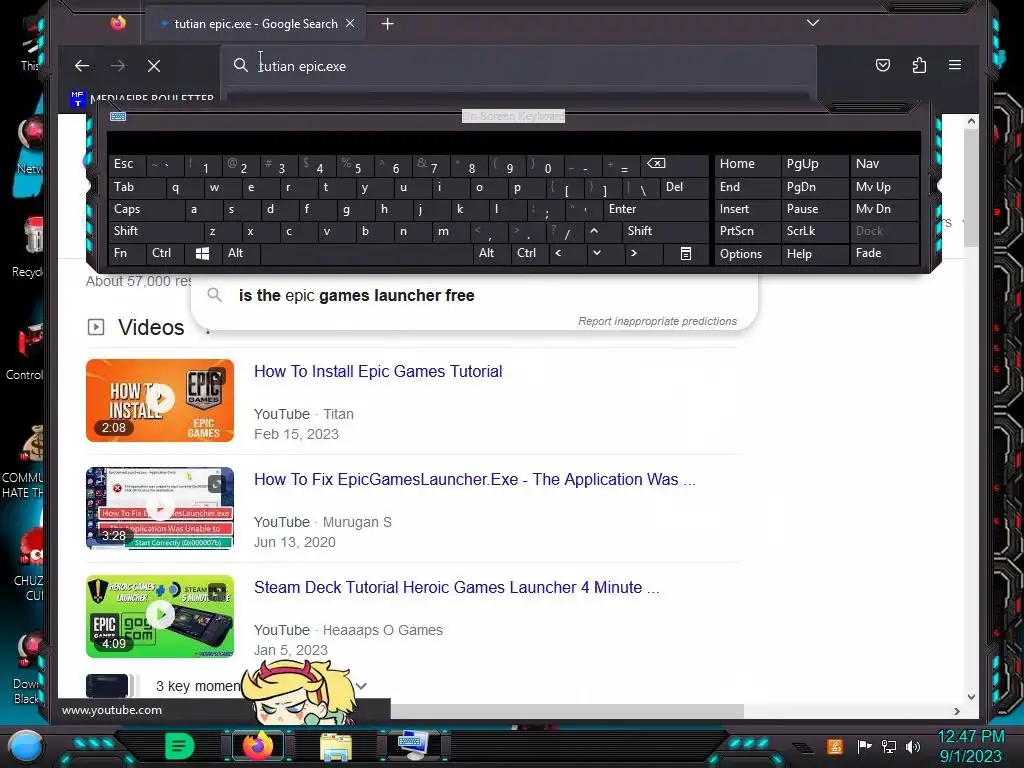This screenshot has width=1024, height=768.
Task: Click the address bar search field
Action: pos(519,66)
